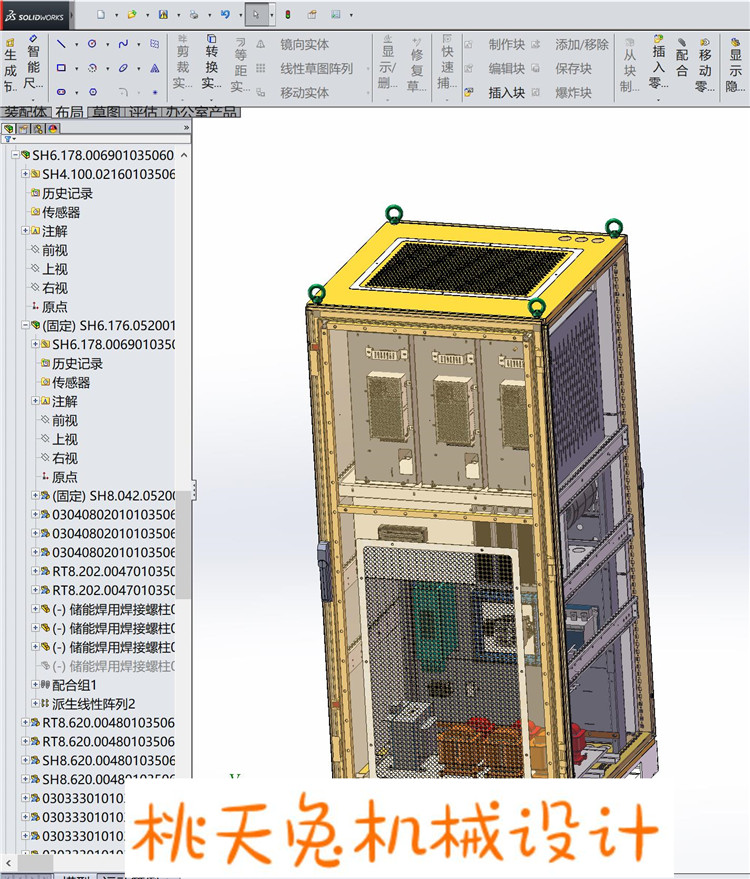The height and width of the screenshot is (879, 750).
Task: Click the Undo arrow icon
Action: (x=225, y=15)
